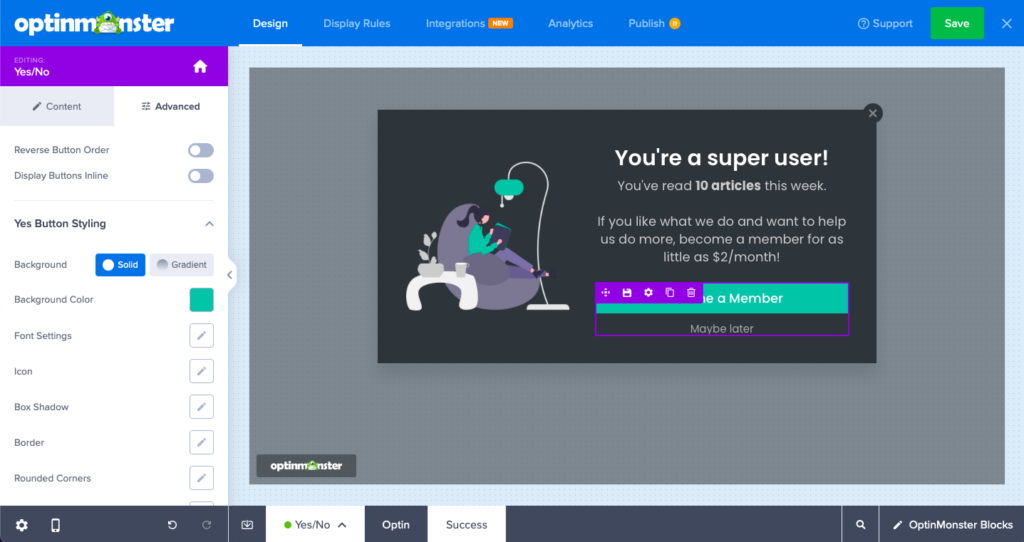This screenshot has height=542, width=1024.
Task: Click the home icon in editing panel
Action: point(200,66)
